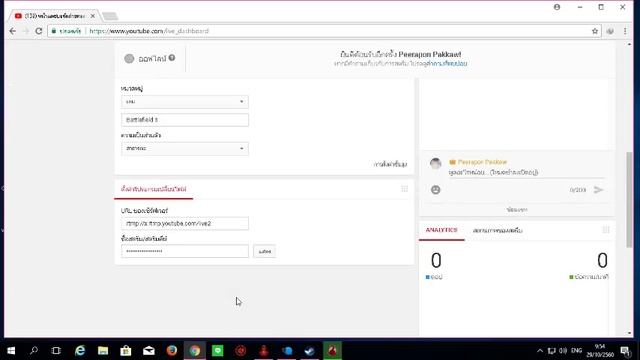The width and height of the screenshot is (640, 360).
Task: Click the offline status help question mark
Action: tap(172, 58)
